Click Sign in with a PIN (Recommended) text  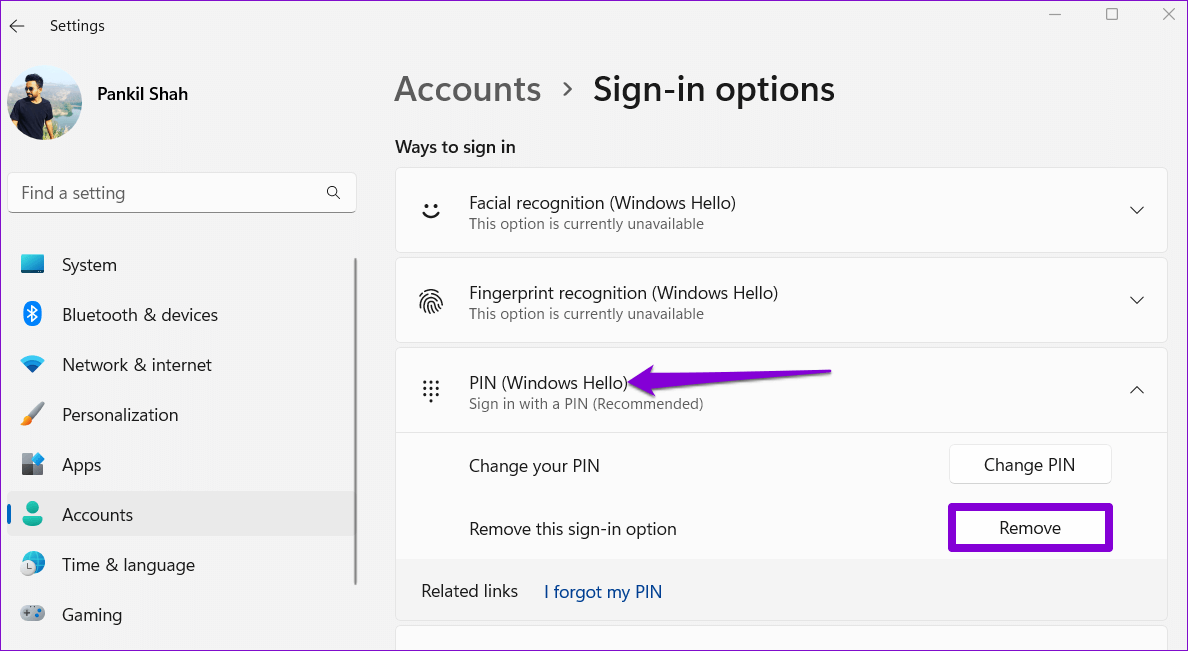pyautogui.click(x=586, y=404)
